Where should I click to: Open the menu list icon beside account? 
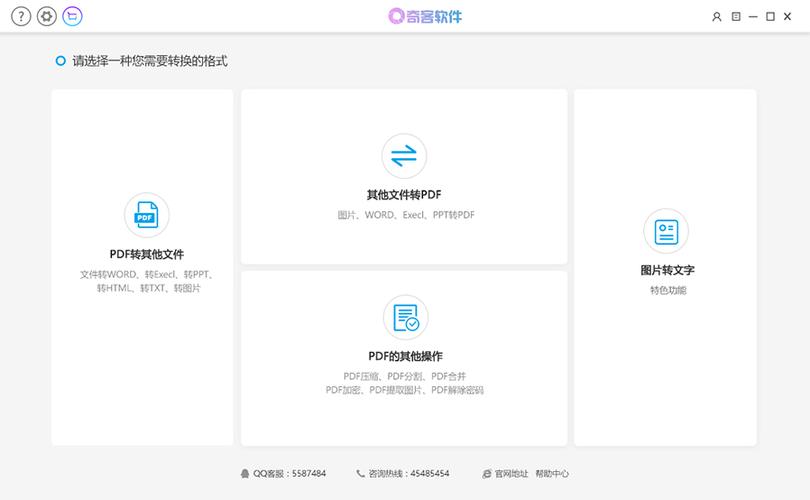tap(736, 17)
